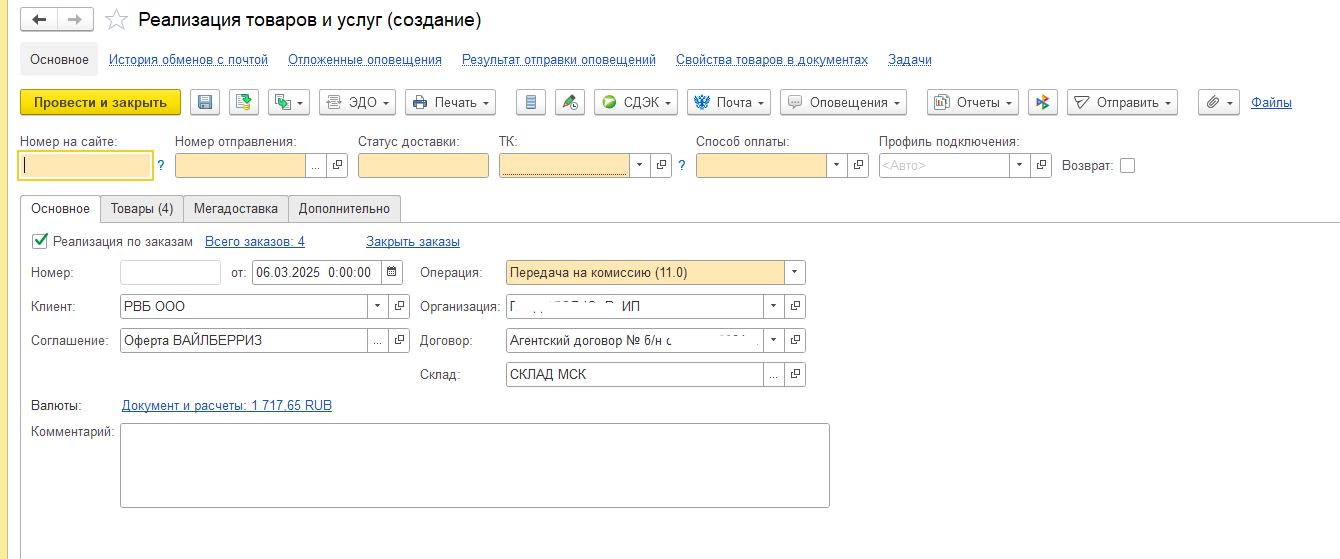The width and height of the screenshot is (1340, 559).
Task: Select the top Основное navigation item
Action: (59, 60)
